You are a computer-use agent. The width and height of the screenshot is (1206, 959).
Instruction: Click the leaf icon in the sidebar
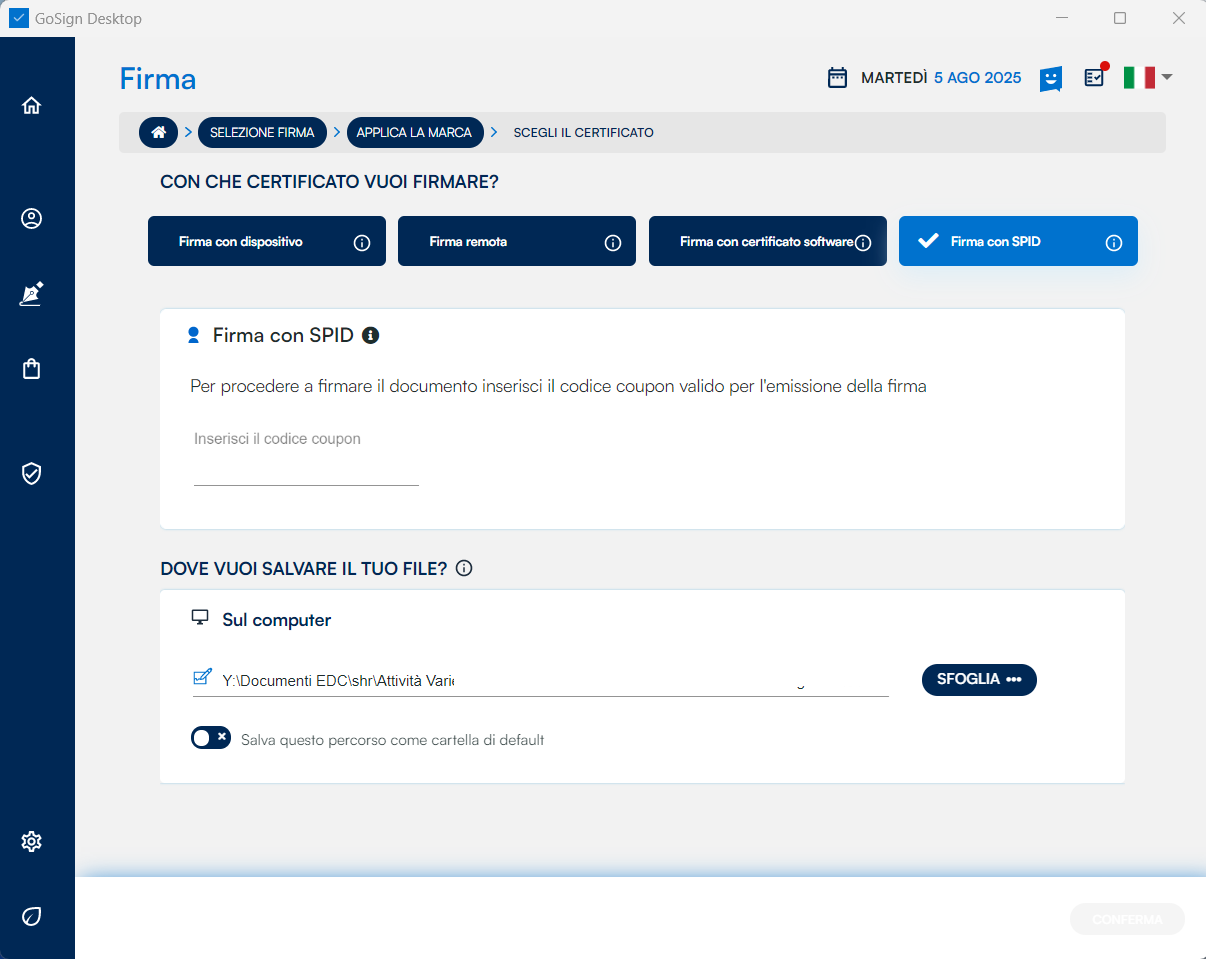click(x=31, y=916)
